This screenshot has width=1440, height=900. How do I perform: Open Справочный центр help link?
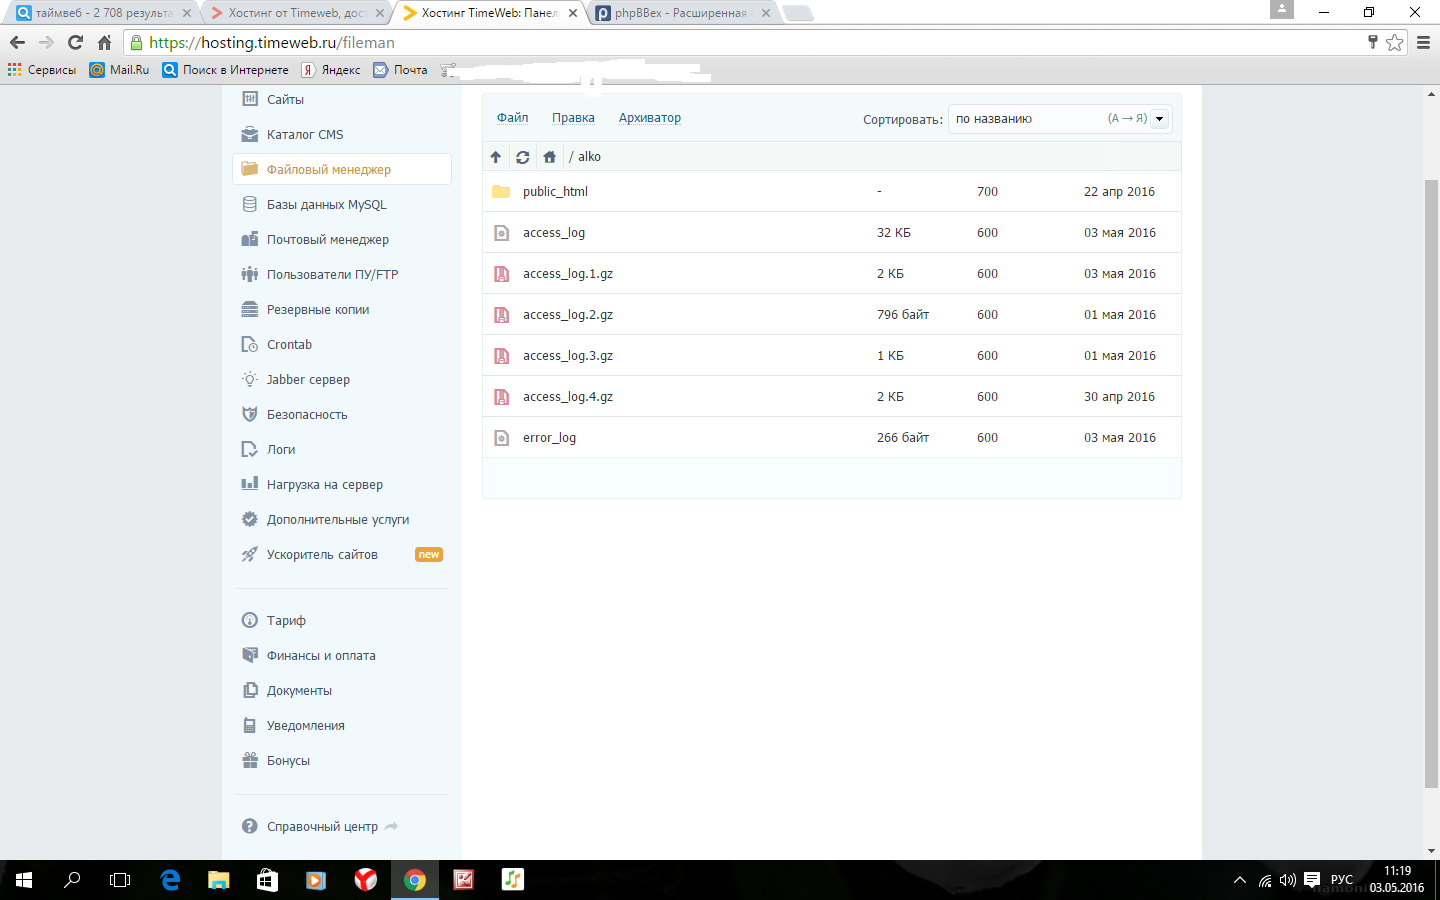pyautogui.click(x=322, y=827)
